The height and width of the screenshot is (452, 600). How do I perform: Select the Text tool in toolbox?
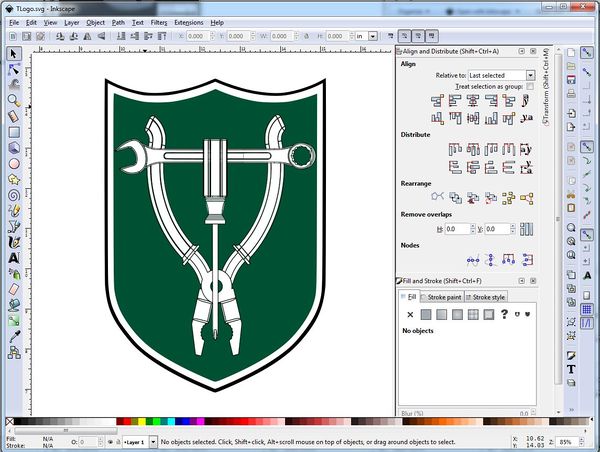coord(14,257)
